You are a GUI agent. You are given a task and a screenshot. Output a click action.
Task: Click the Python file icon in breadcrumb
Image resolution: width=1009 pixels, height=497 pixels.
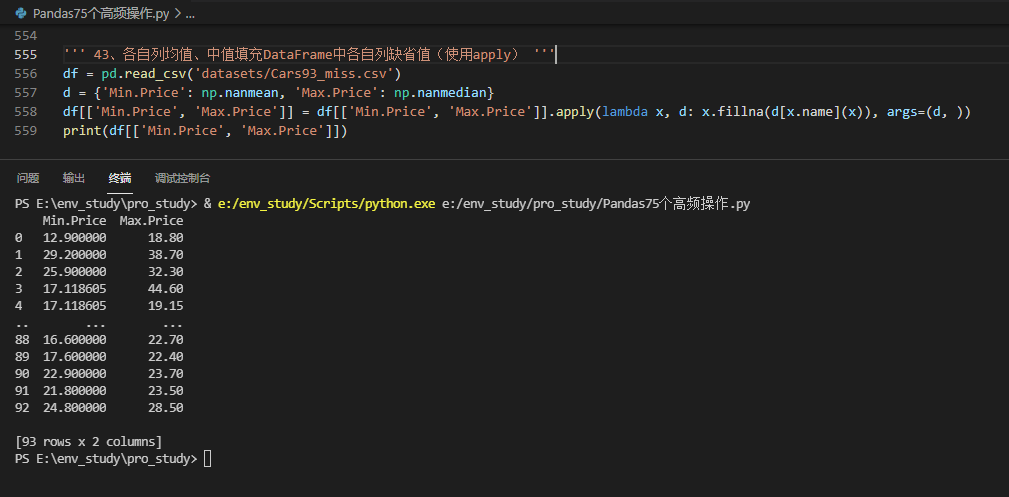[x=21, y=13]
